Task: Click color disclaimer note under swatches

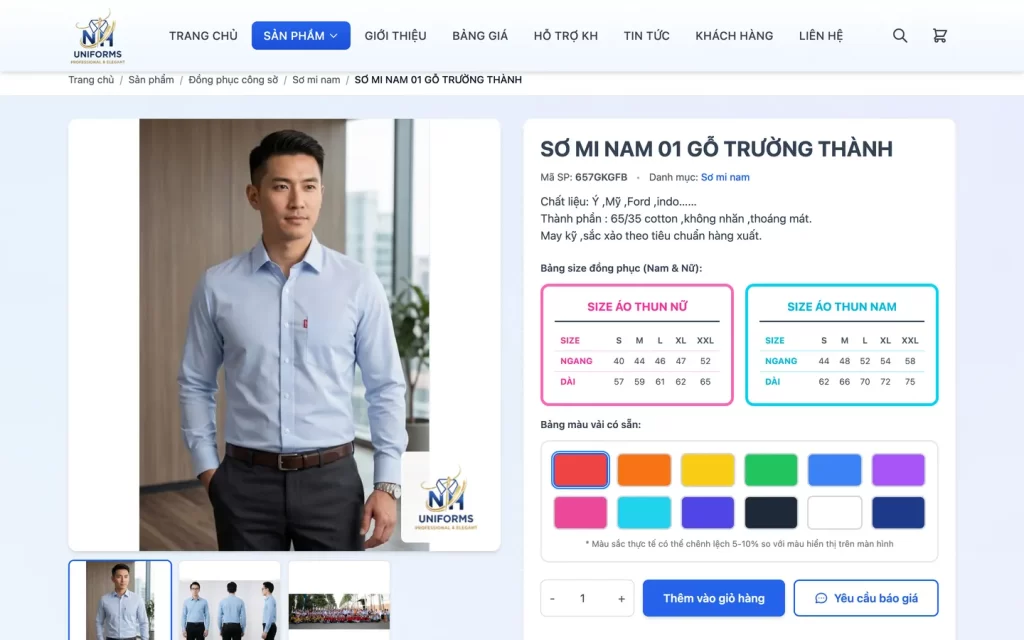Action: tap(739, 543)
